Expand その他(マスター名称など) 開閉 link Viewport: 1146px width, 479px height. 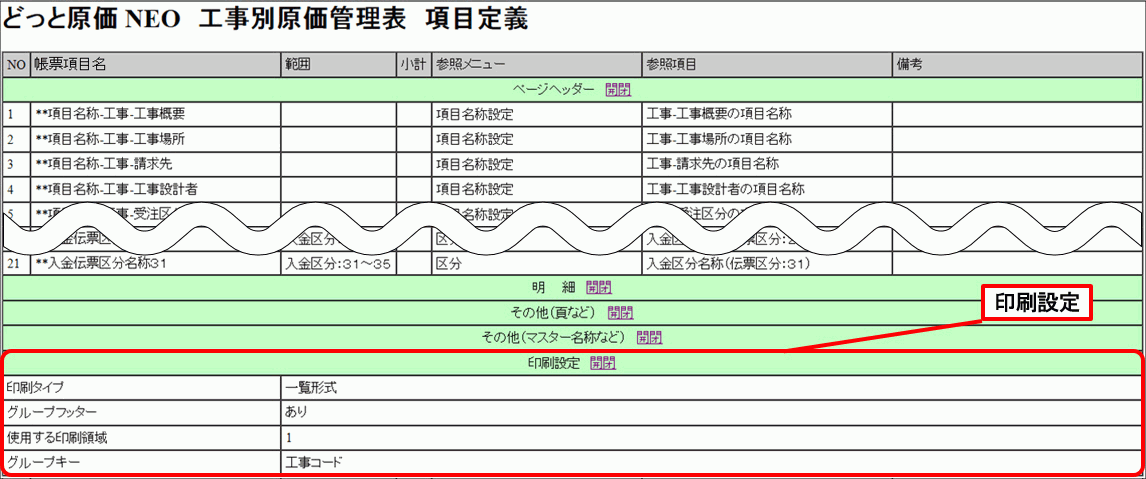650,337
